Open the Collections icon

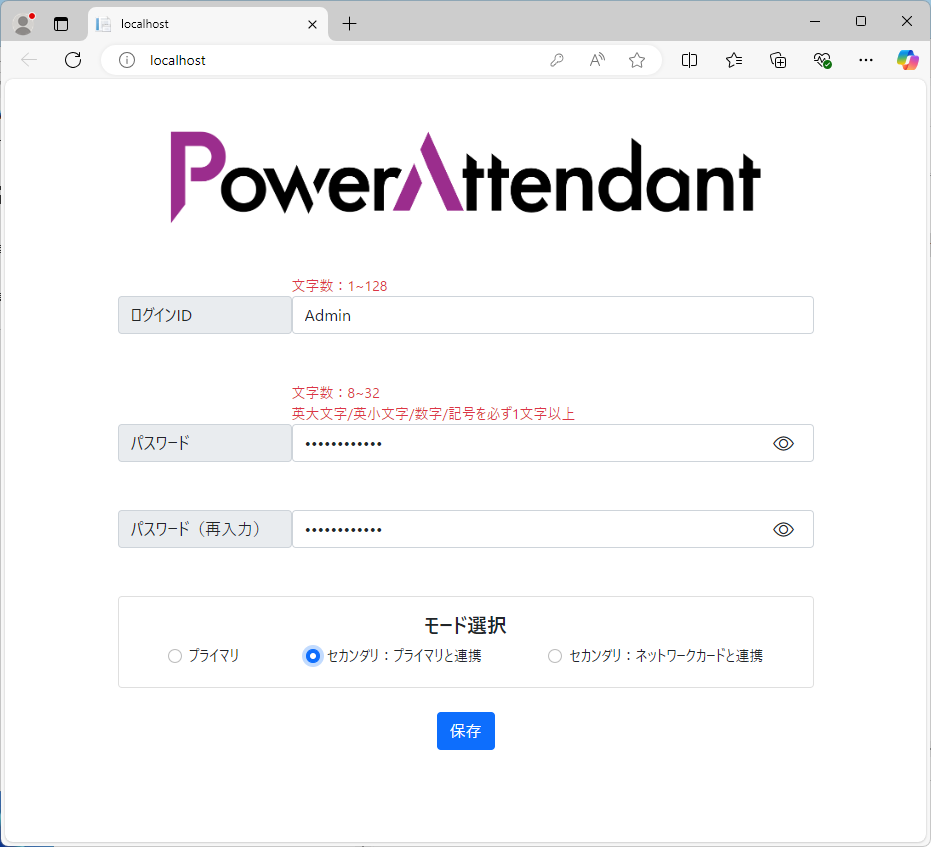tap(778, 60)
